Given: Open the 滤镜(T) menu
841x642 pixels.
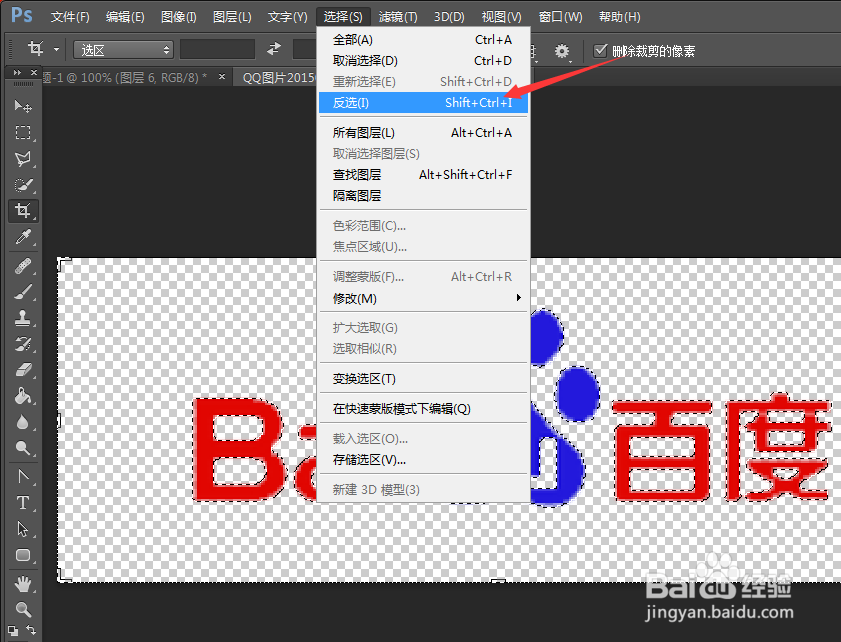Looking at the screenshot, I should click(398, 17).
